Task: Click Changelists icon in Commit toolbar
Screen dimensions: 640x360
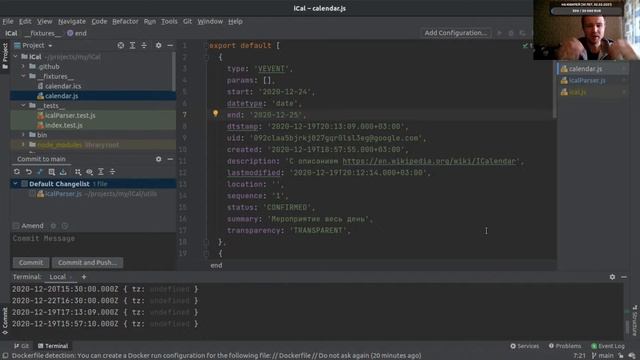Action: (x=51, y=172)
